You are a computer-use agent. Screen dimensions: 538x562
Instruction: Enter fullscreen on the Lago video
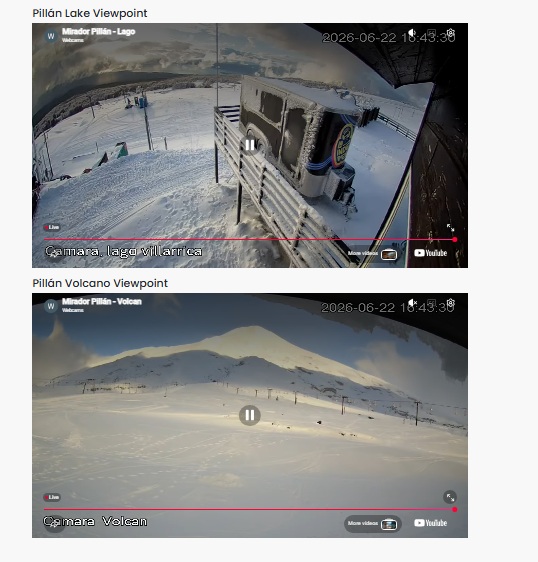point(450,227)
